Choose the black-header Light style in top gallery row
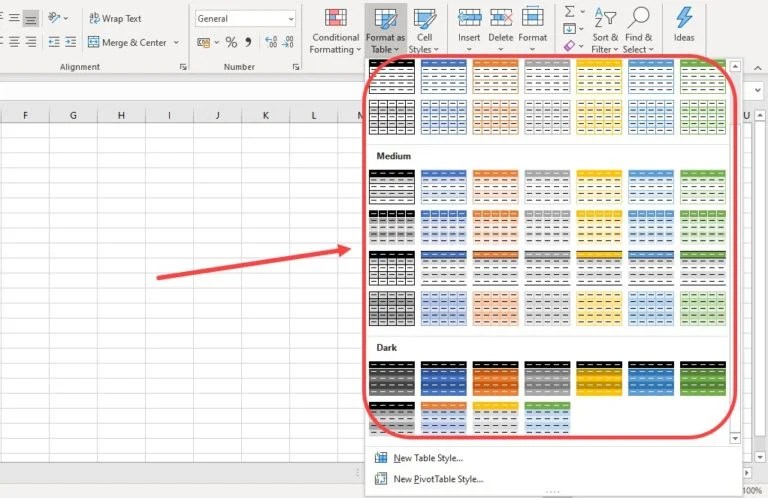The width and height of the screenshot is (768, 498). pos(391,76)
